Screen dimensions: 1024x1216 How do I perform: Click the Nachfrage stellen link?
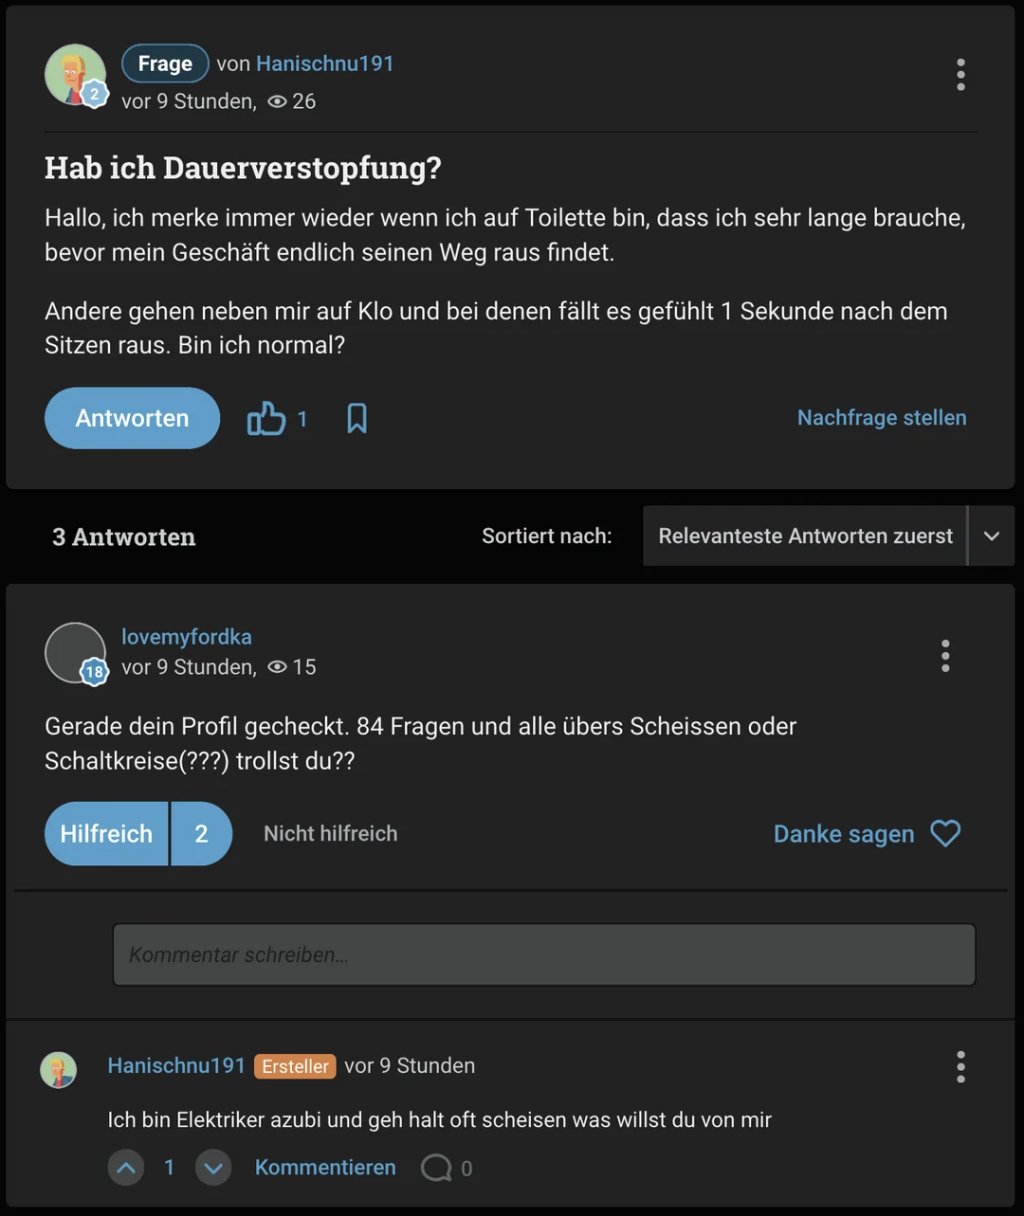click(x=881, y=418)
